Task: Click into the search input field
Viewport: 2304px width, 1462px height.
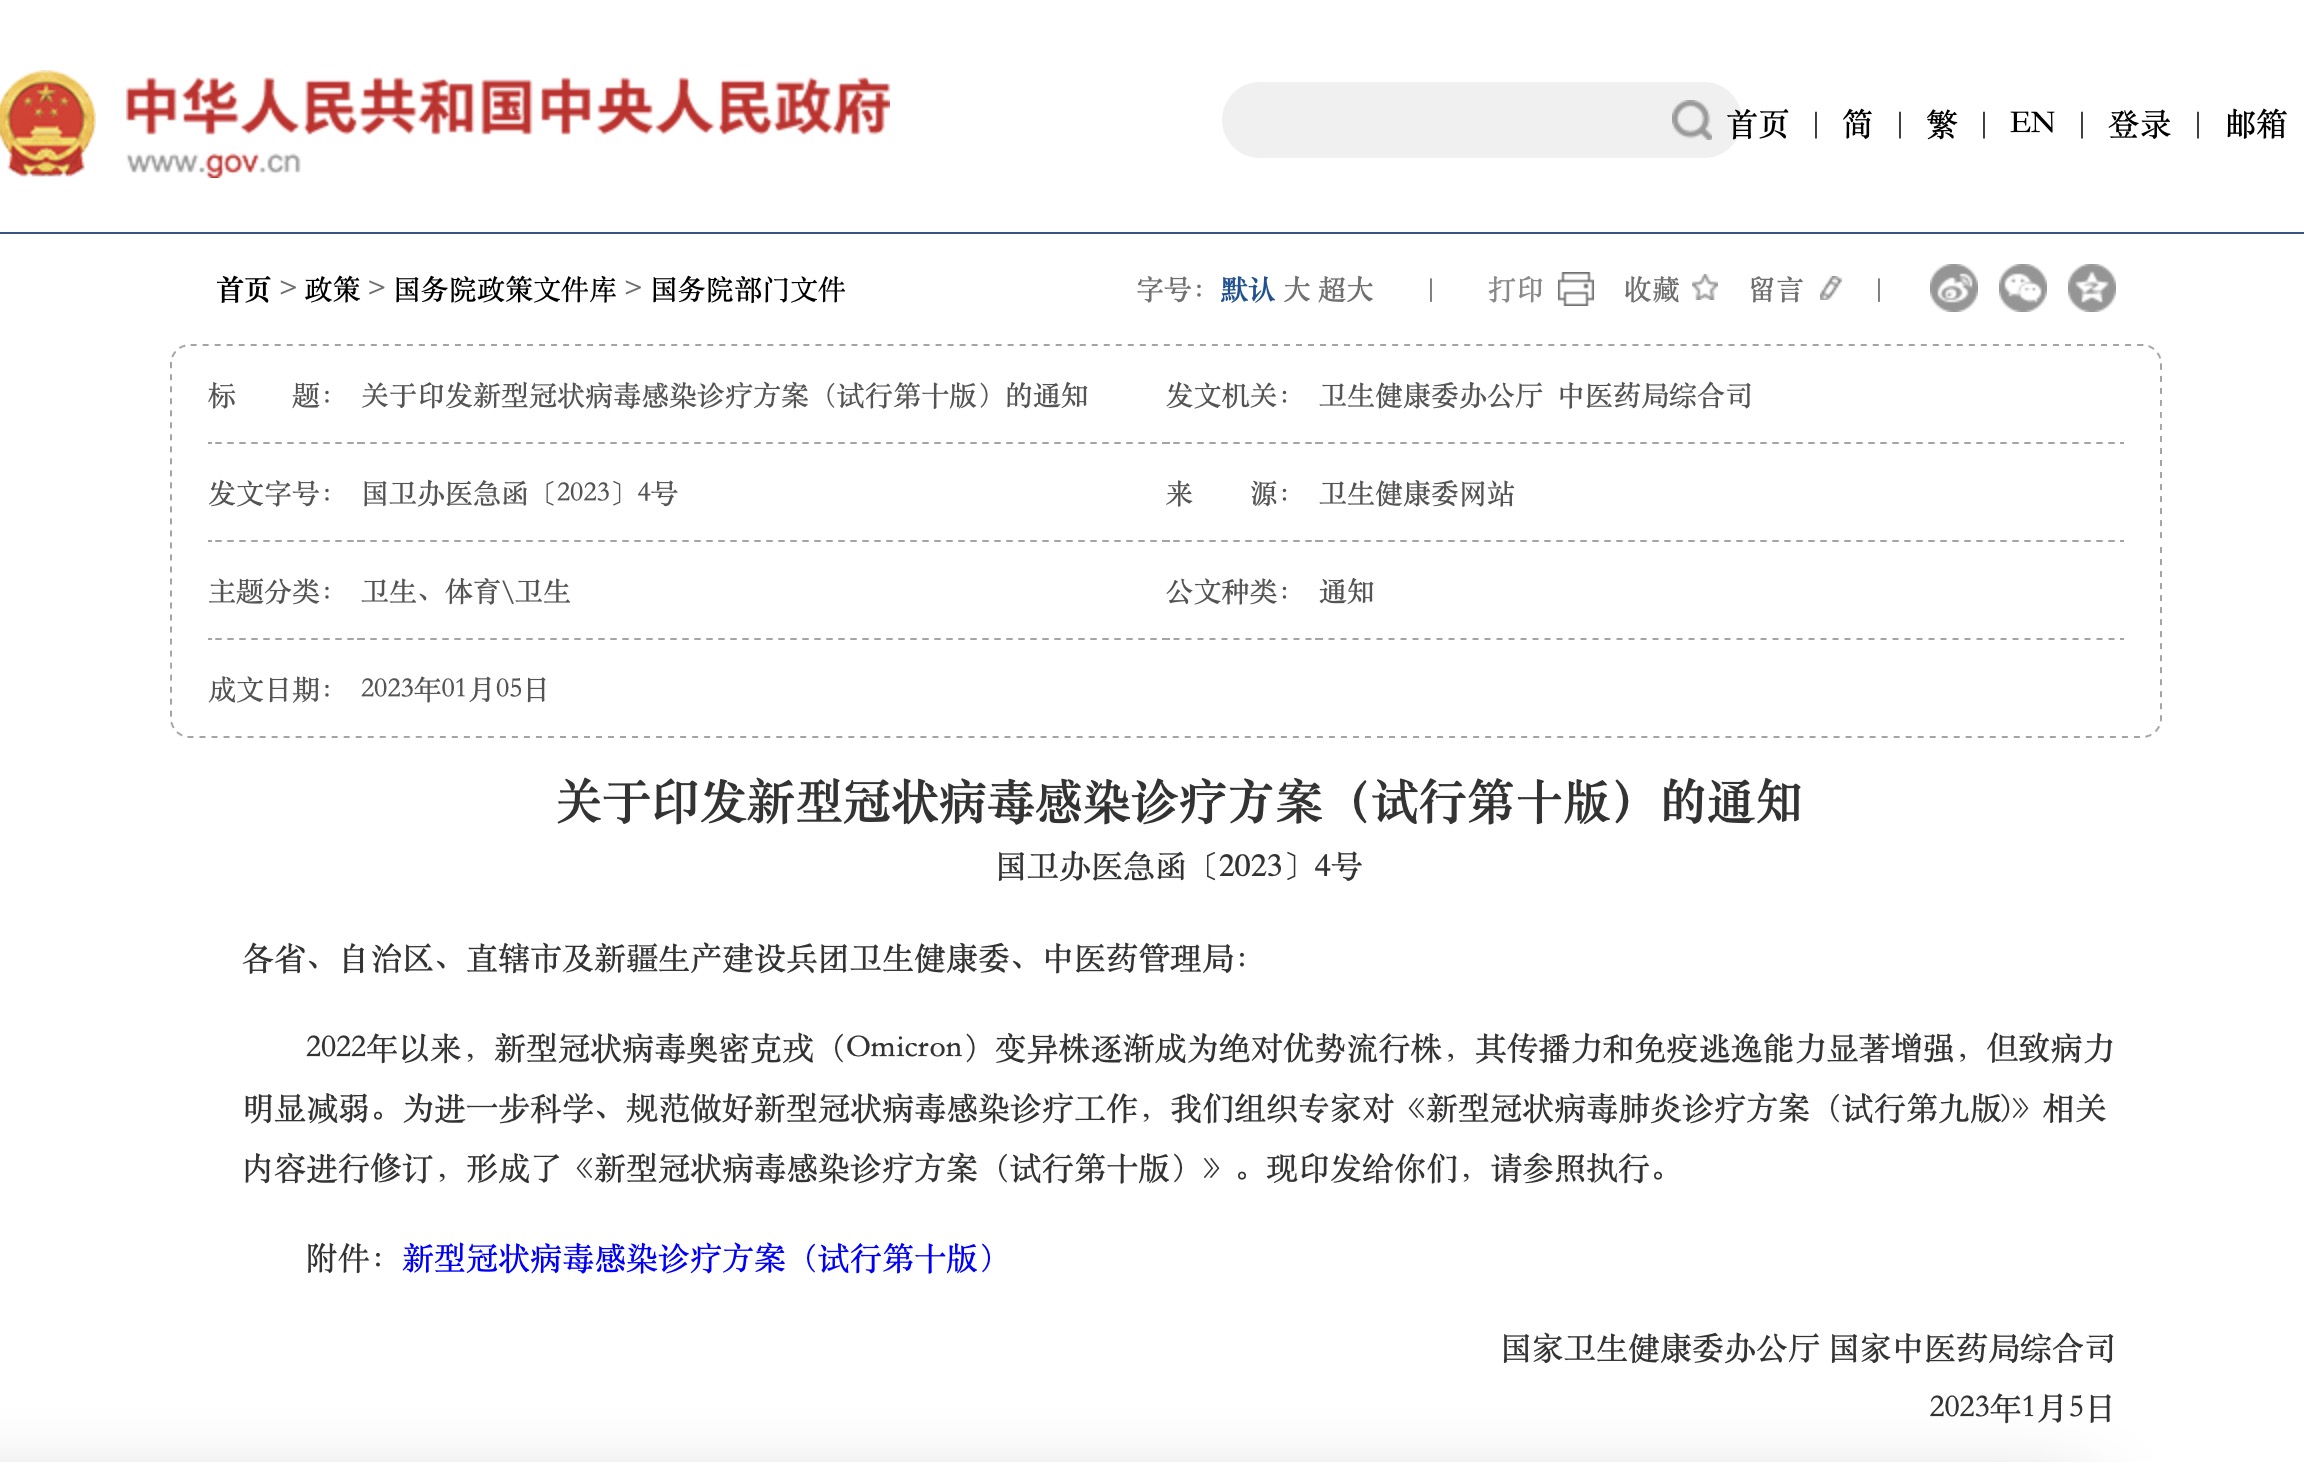Action: (1440, 121)
